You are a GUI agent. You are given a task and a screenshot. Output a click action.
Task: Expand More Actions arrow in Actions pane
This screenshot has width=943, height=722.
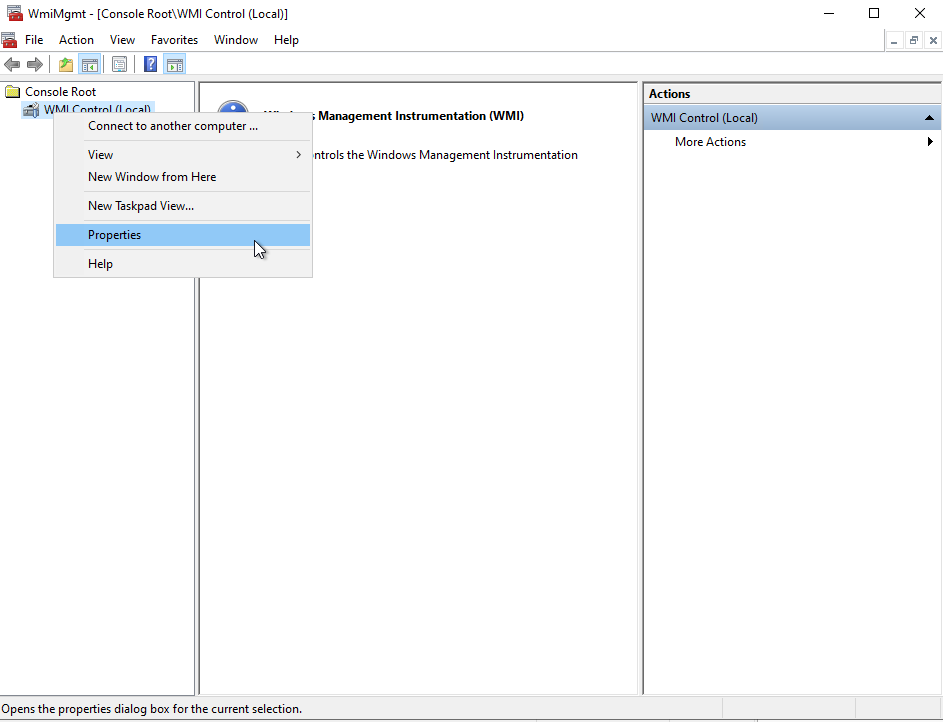pyautogui.click(x=930, y=142)
